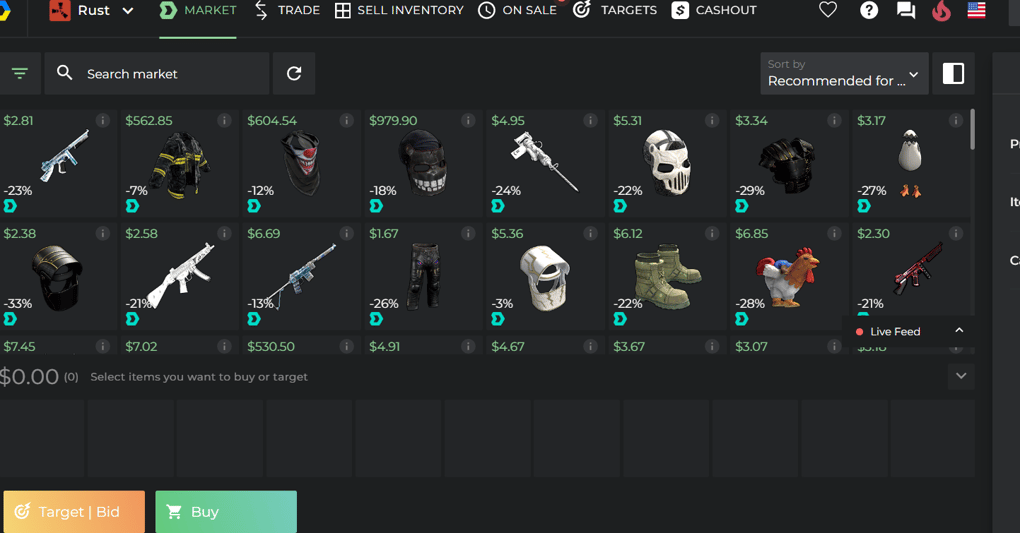The width and height of the screenshot is (1020, 533).
Task: Select the $562.85 firefighter jacket
Action: coord(180,163)
